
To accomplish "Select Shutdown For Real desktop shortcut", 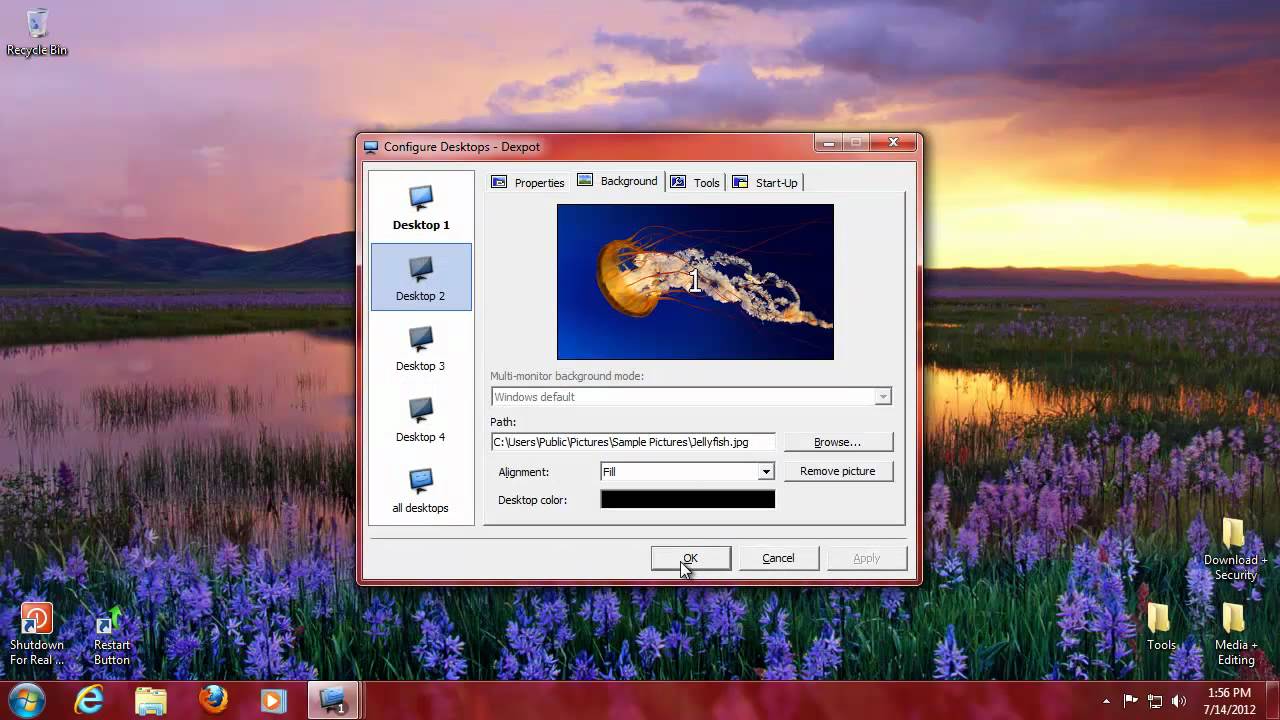I will 37,634.
